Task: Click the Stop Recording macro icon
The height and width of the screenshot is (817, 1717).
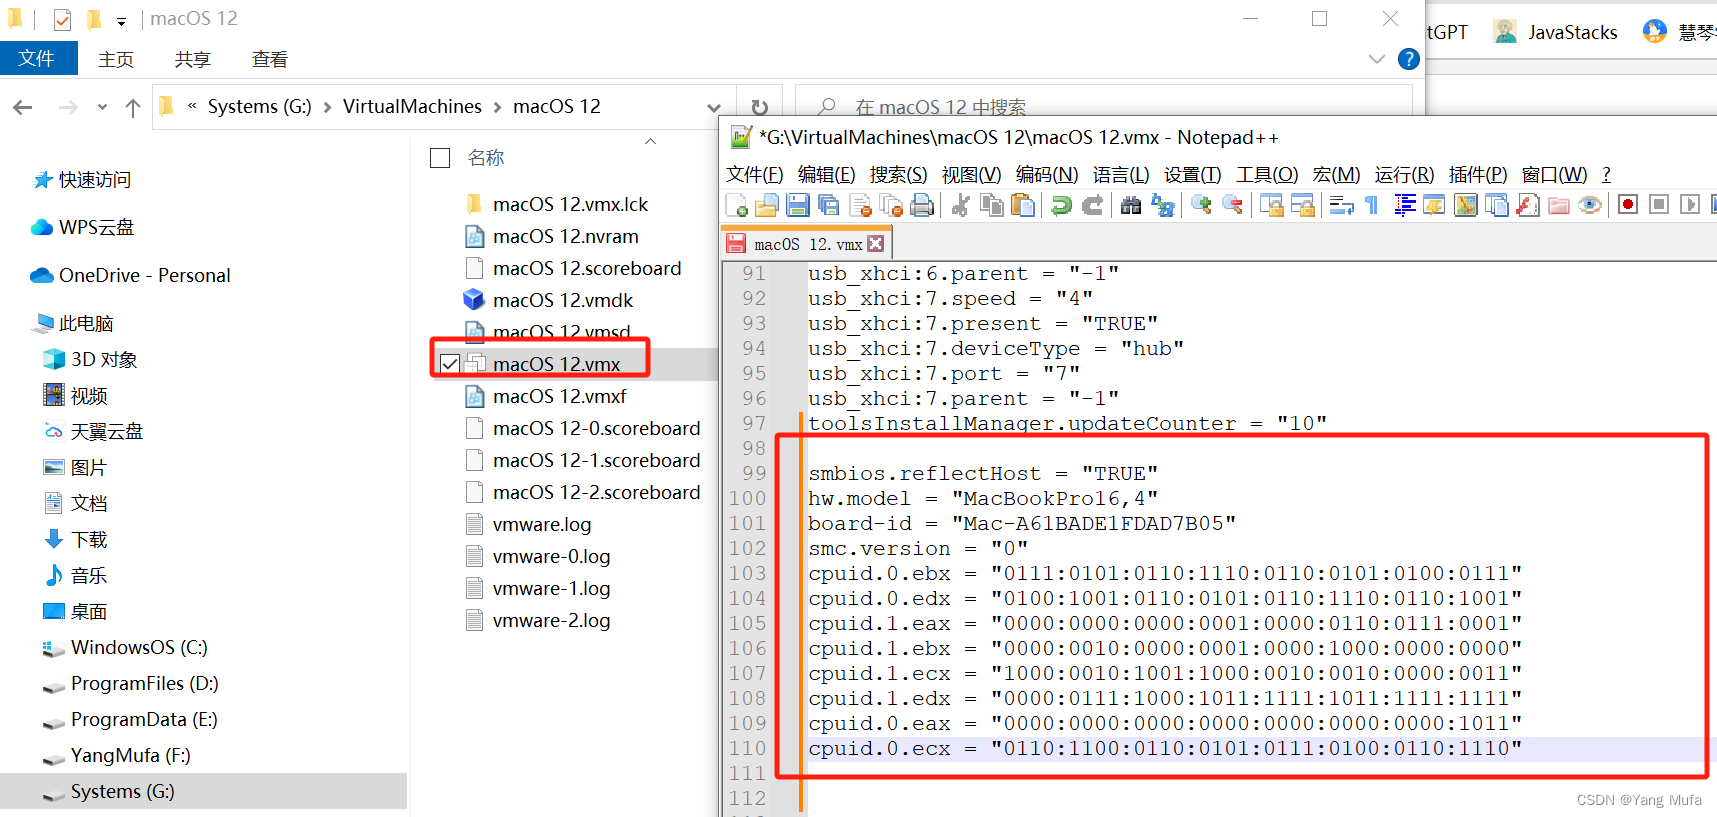Action: click(1659, 205)
